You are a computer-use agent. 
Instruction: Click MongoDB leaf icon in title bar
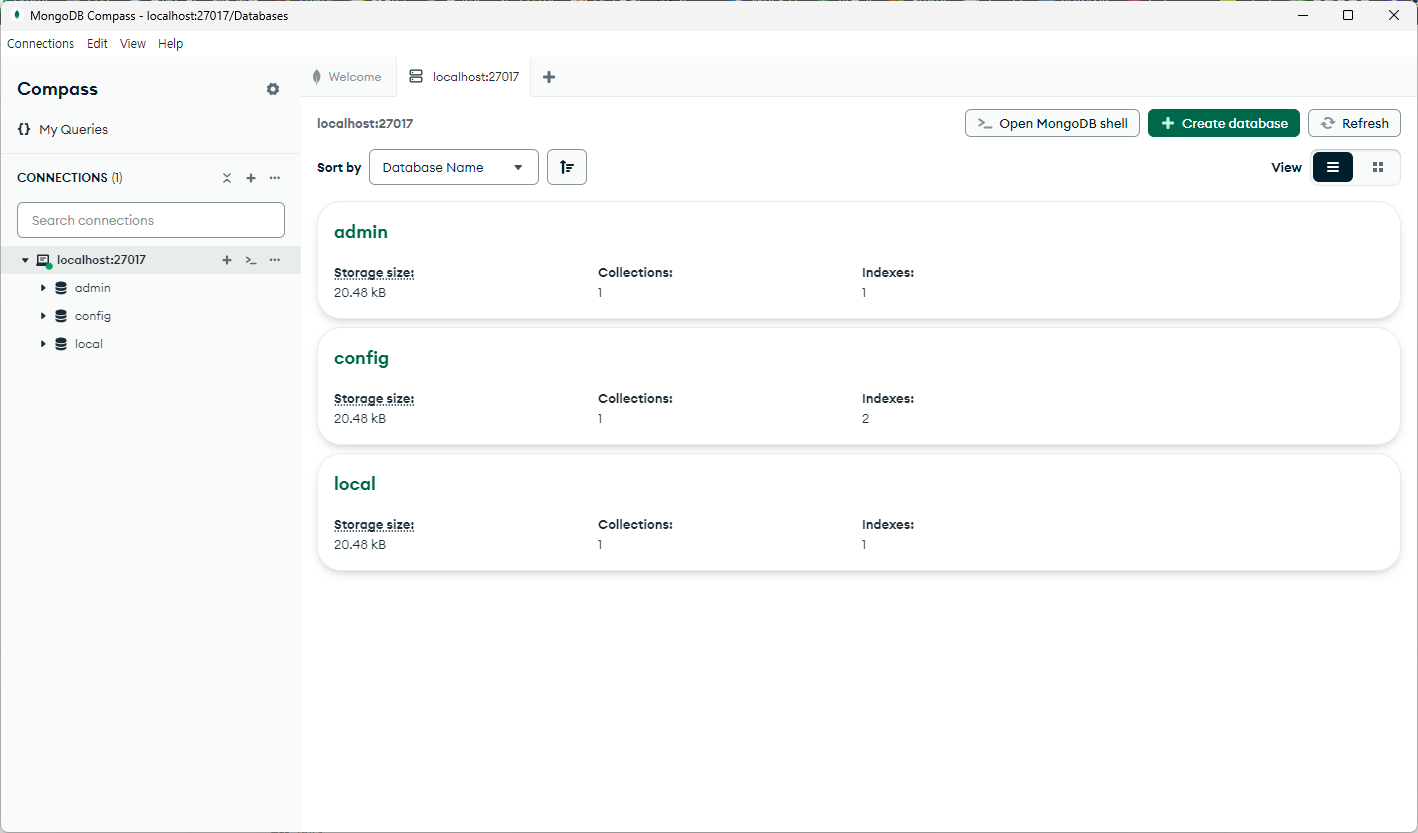point(17,15)
